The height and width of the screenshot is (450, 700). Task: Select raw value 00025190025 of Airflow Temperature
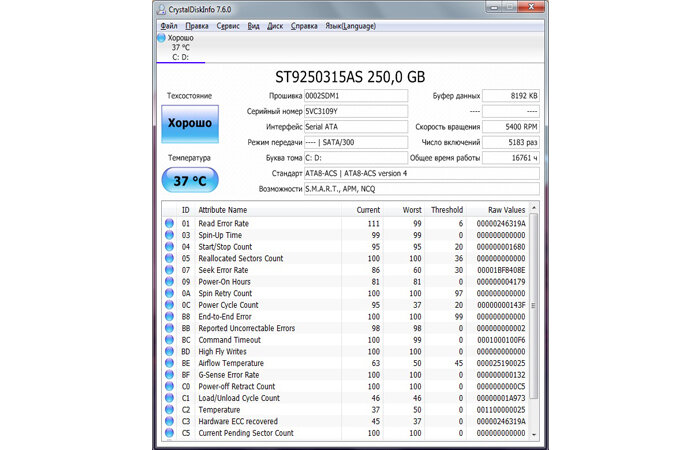[x=501, y=363]
